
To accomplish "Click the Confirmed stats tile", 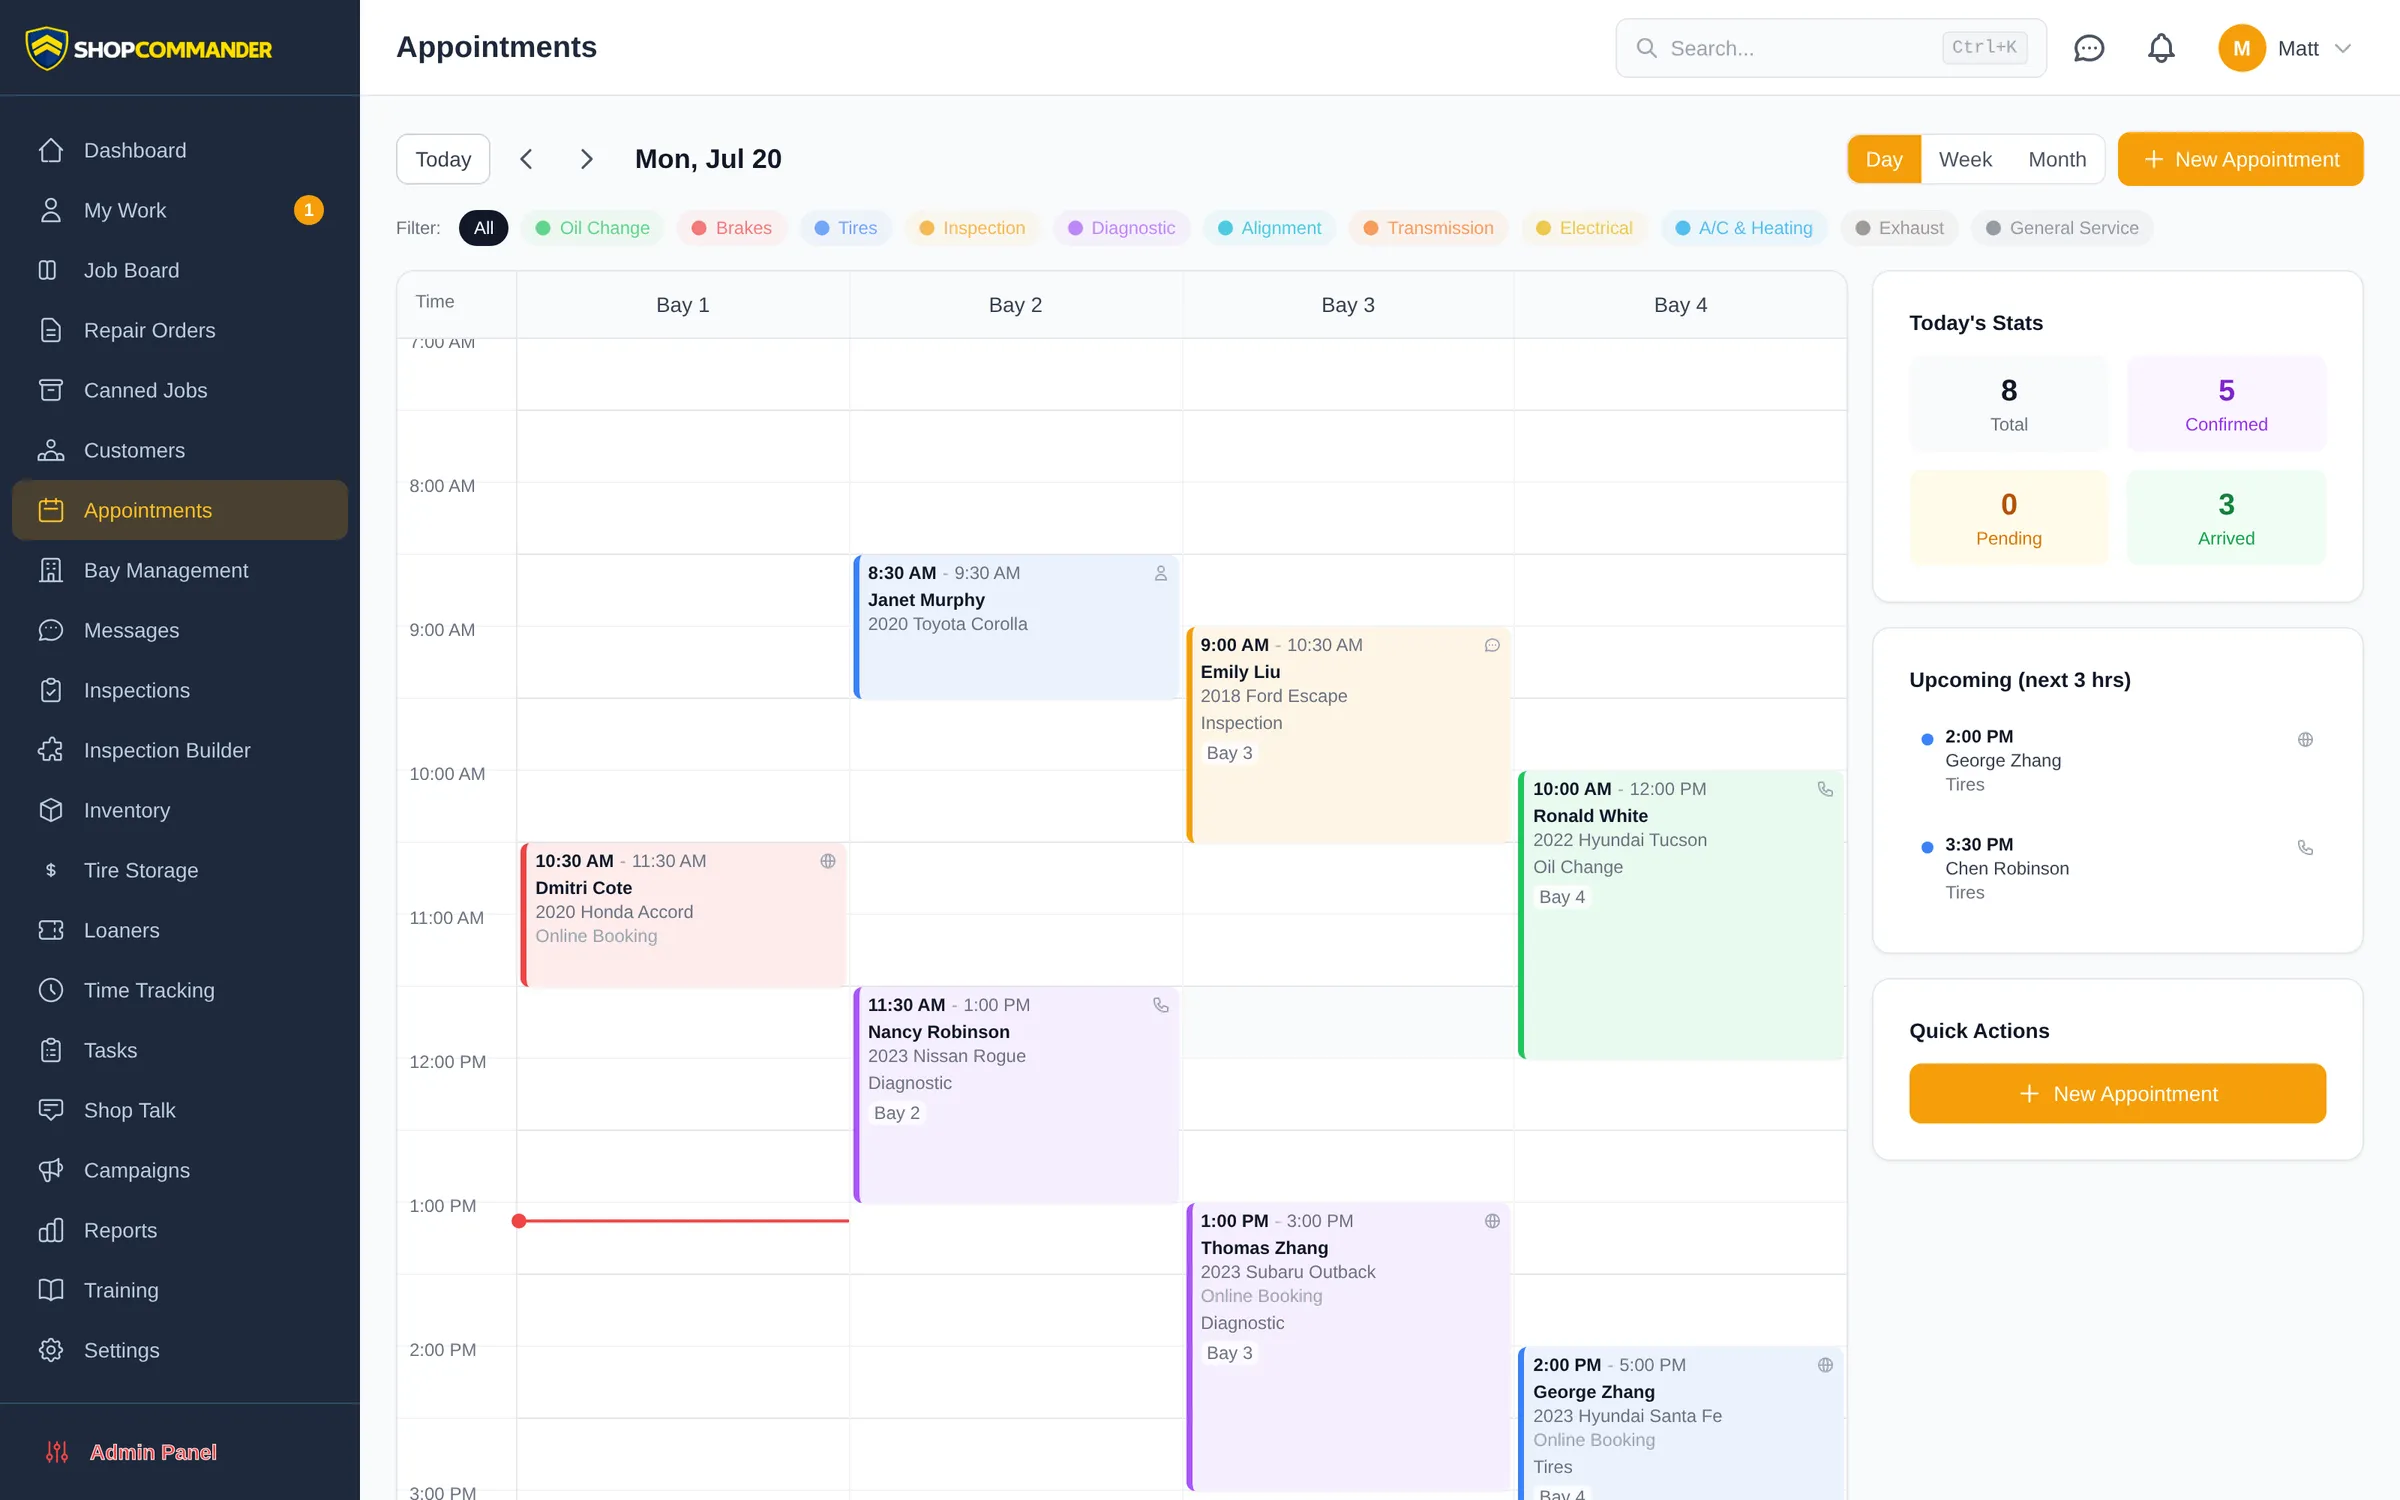I will point(2226,403).
